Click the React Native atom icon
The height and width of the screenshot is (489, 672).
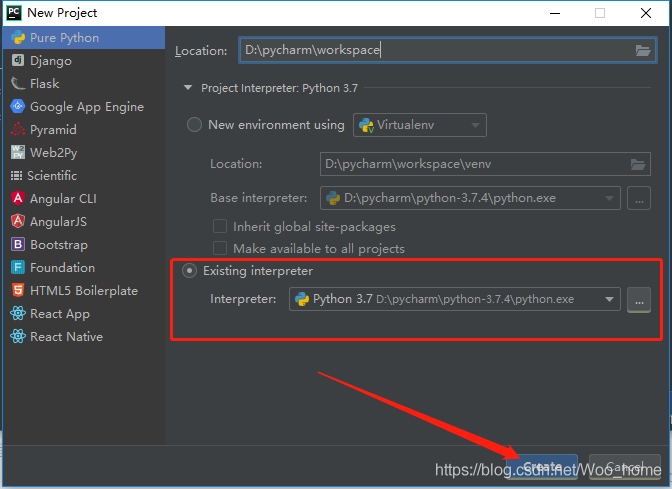(18, 336)
